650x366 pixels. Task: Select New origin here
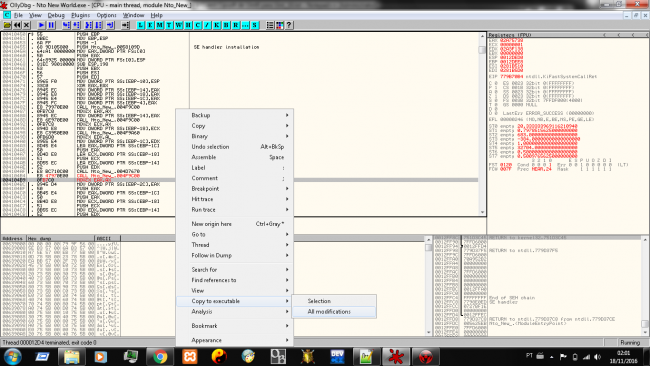click(x=235, y=224)
